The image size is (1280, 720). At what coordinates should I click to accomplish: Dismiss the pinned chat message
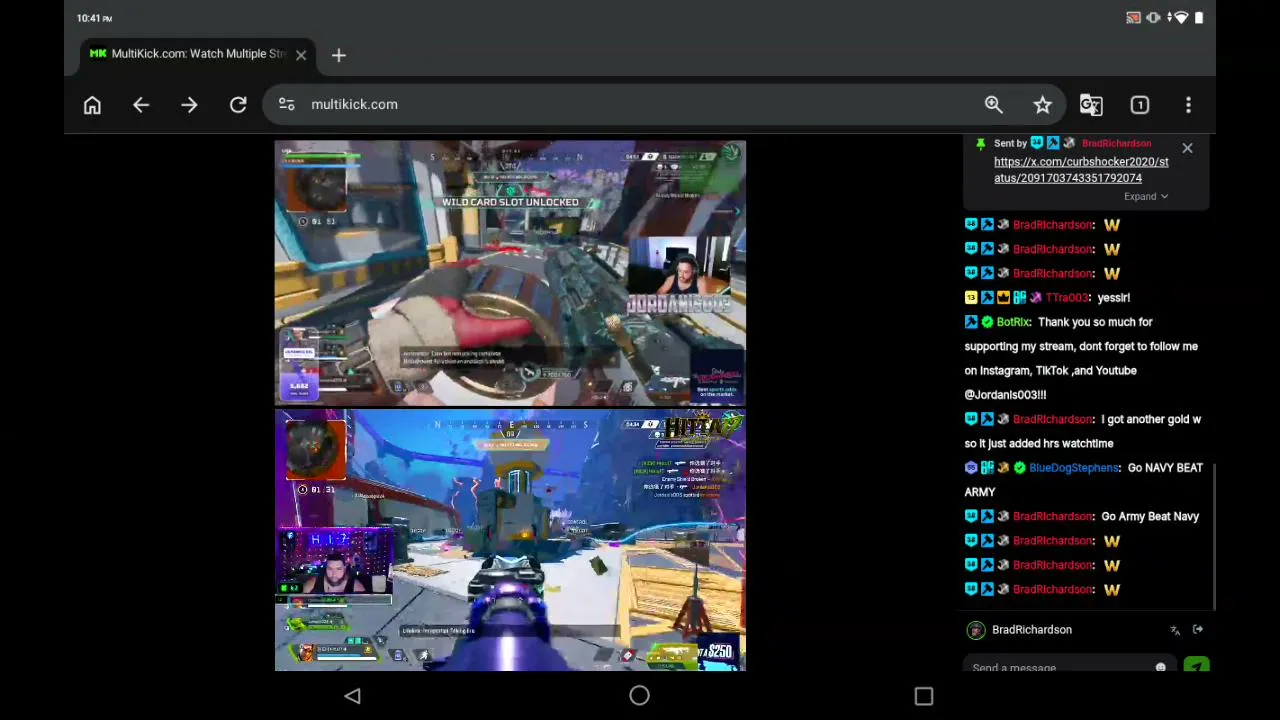pyautogui.click(x=1187, y=149)
